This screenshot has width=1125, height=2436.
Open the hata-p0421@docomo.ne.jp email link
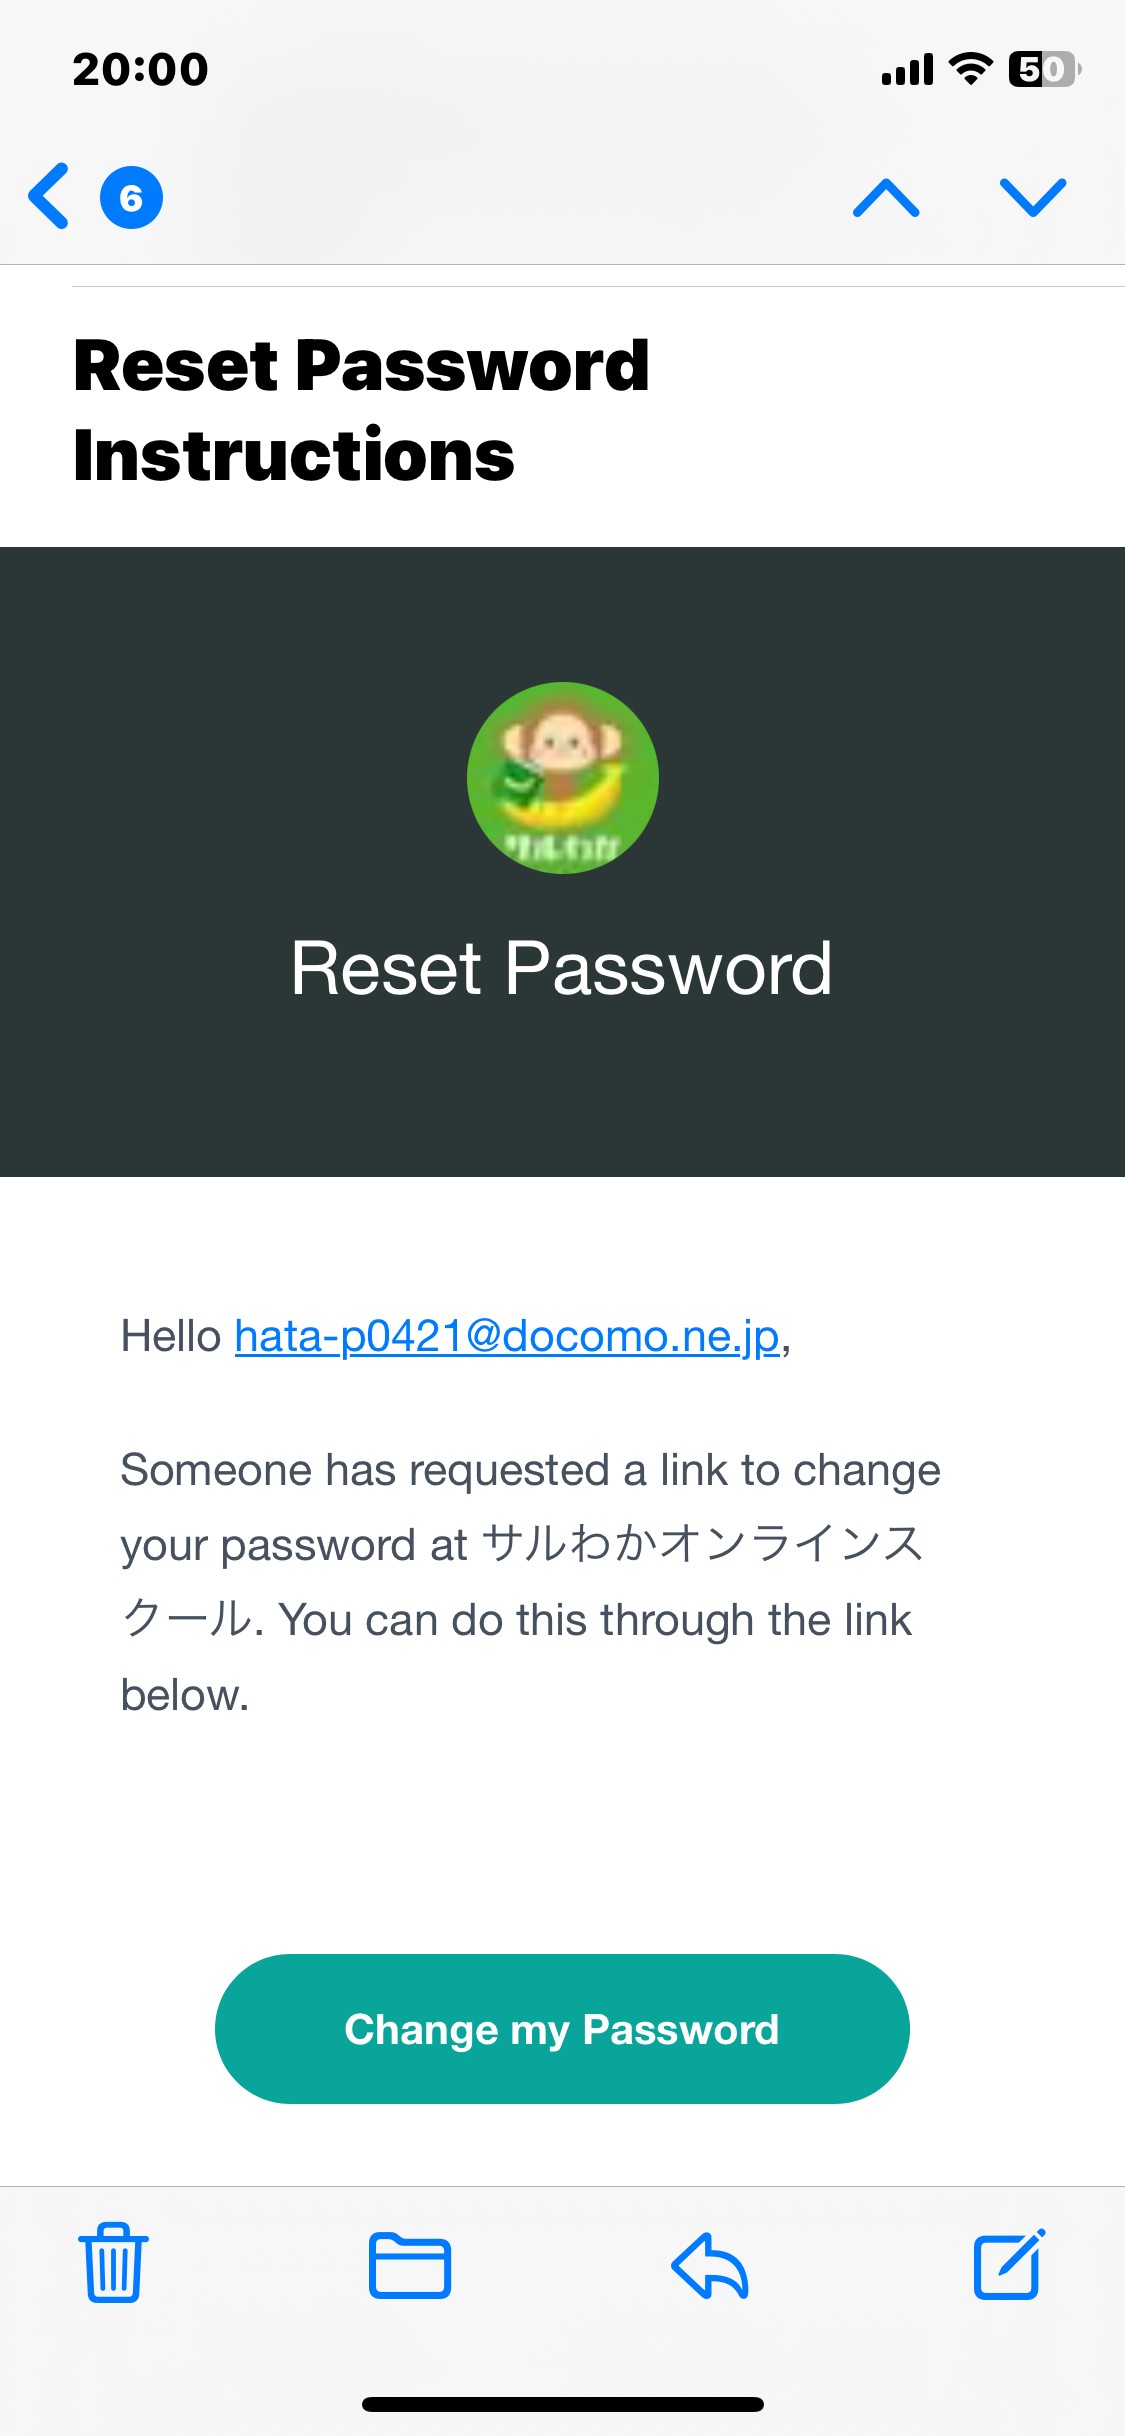(507, 1336)
